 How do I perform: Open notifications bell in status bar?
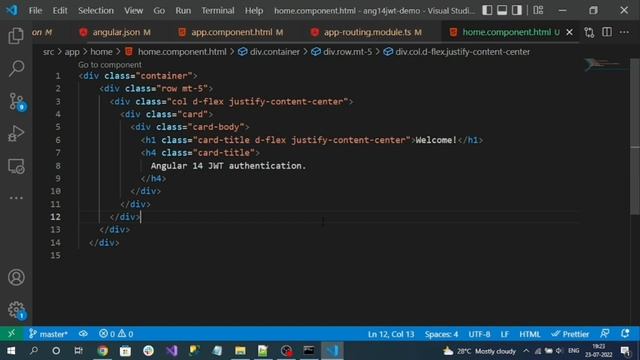tap(625, 334)
